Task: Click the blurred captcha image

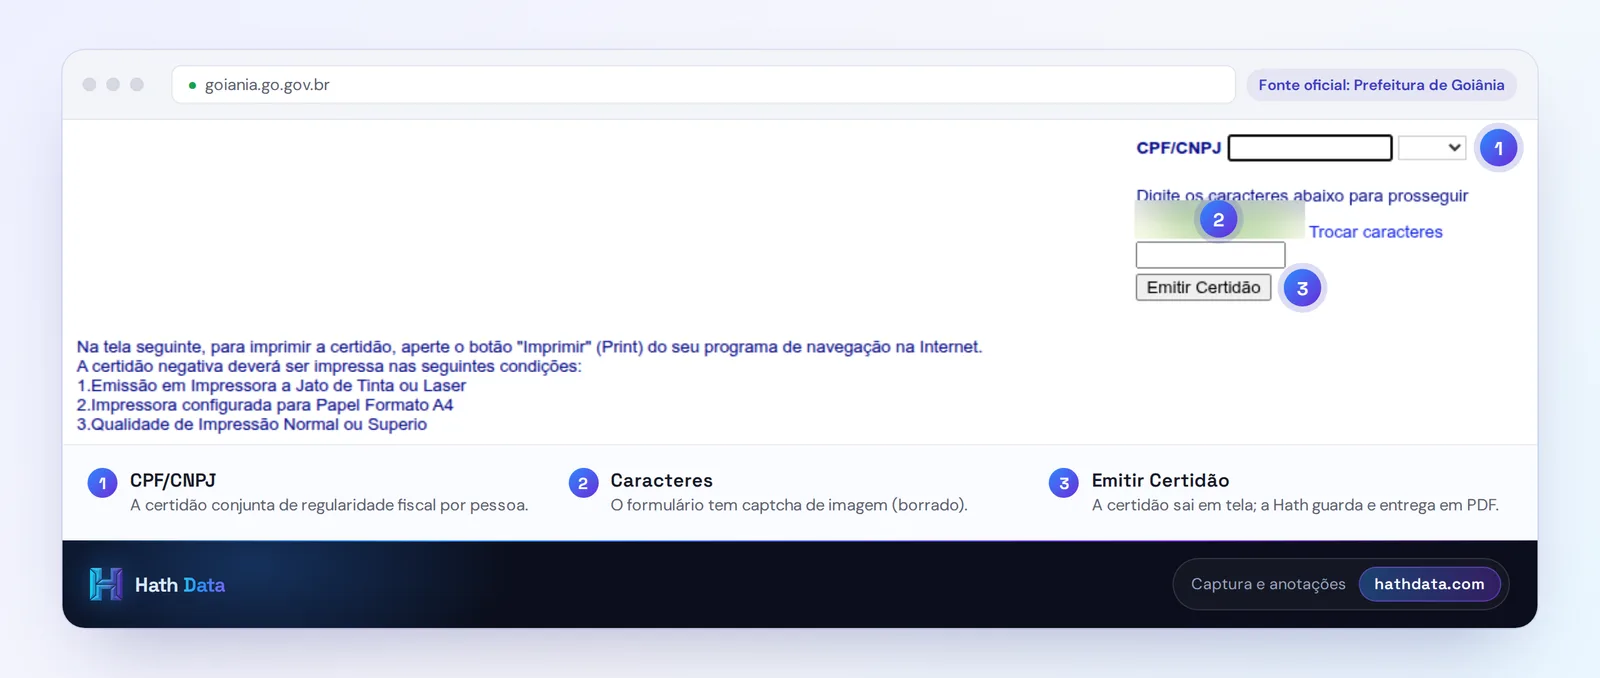Action: [1220, 220]
